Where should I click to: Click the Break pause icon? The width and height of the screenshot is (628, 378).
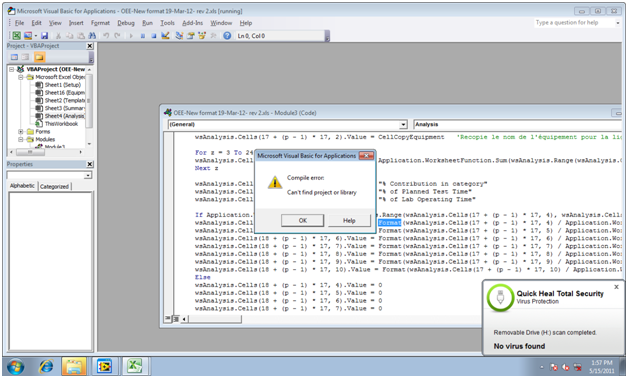143,36
